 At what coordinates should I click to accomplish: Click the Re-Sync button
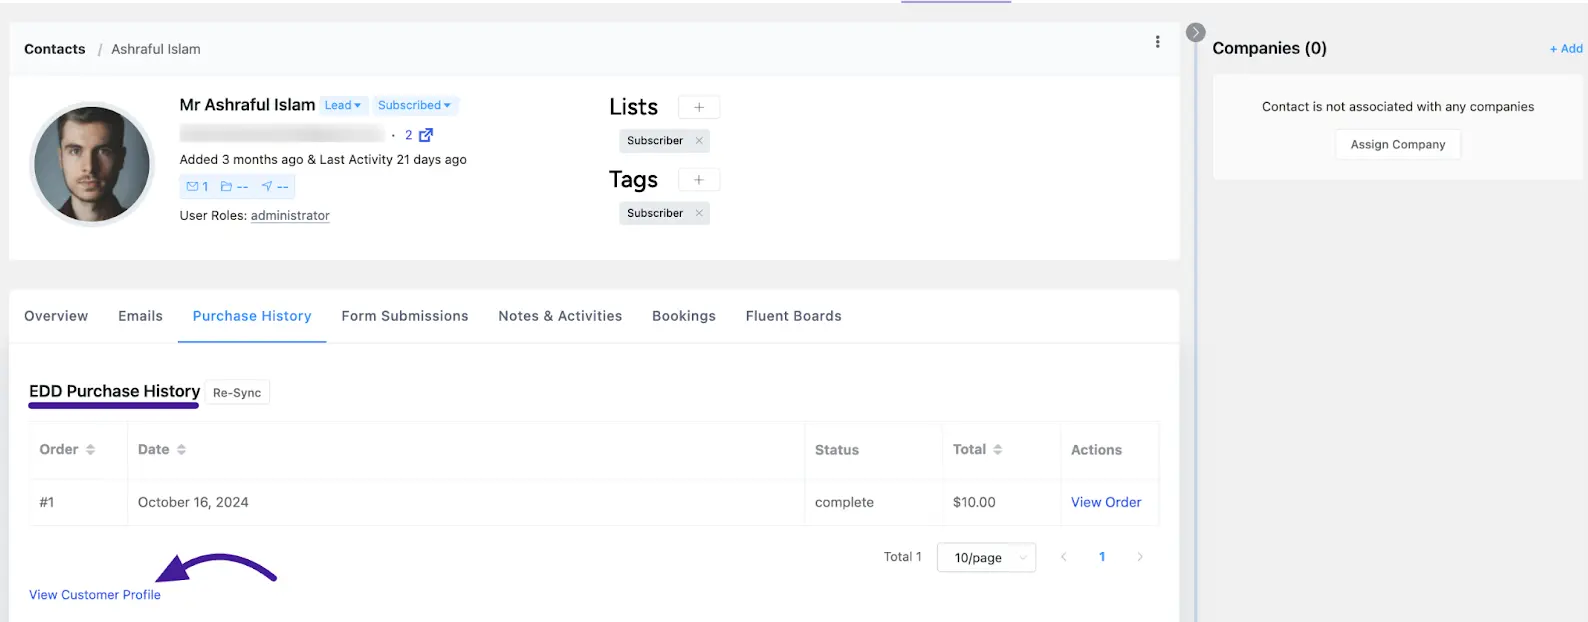click(237, 393)
